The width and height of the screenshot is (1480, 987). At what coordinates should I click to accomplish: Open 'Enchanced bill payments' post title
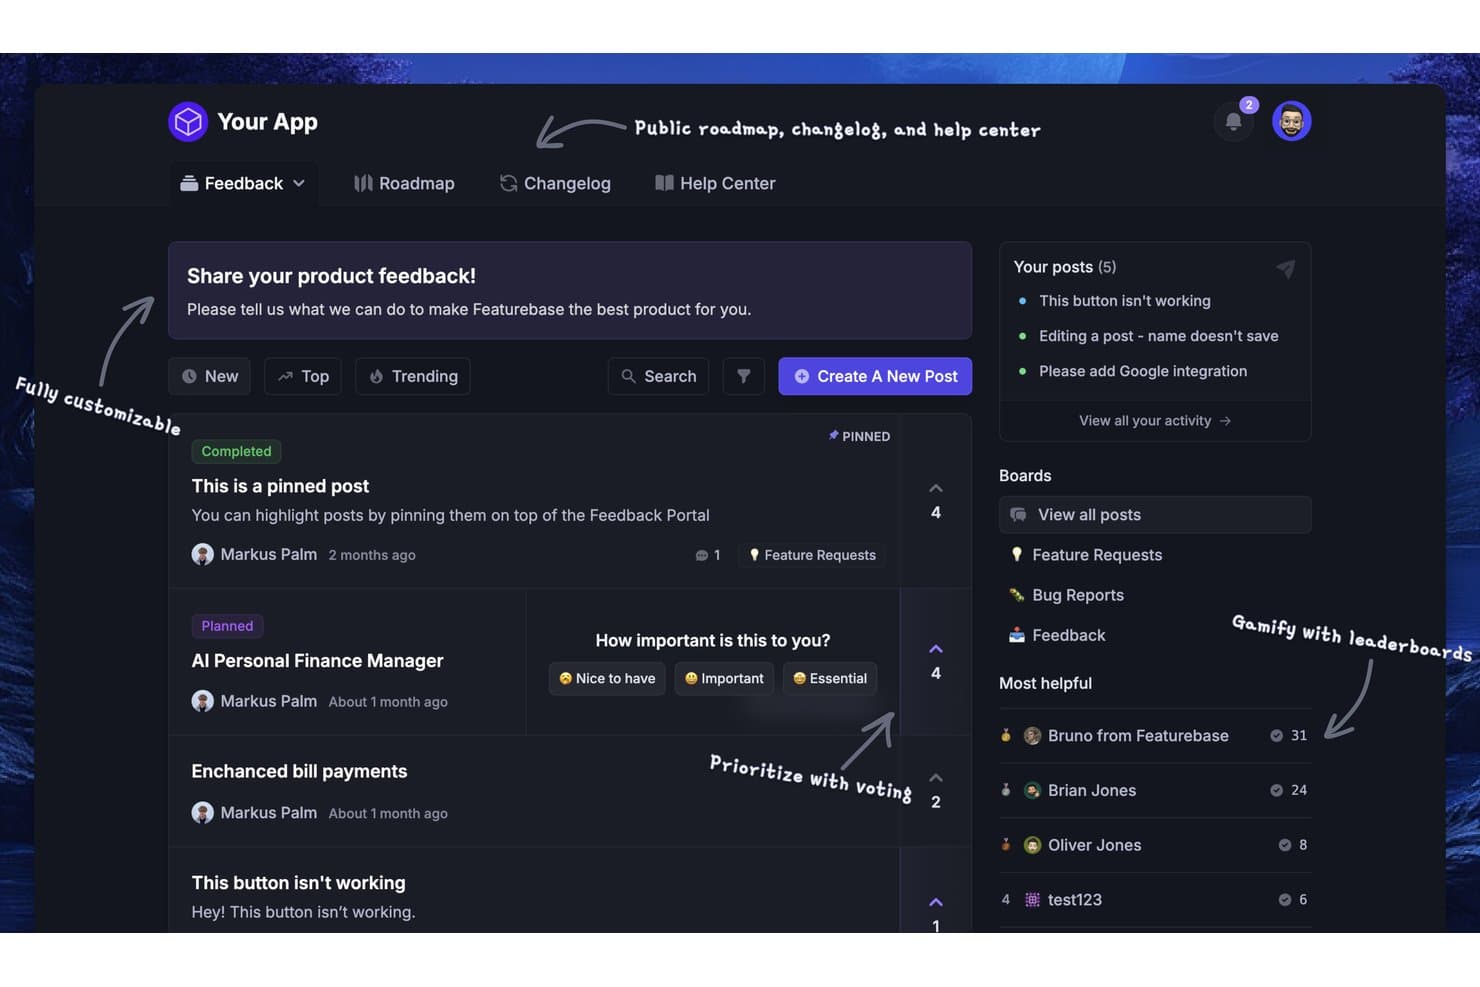tap(299, 771)
